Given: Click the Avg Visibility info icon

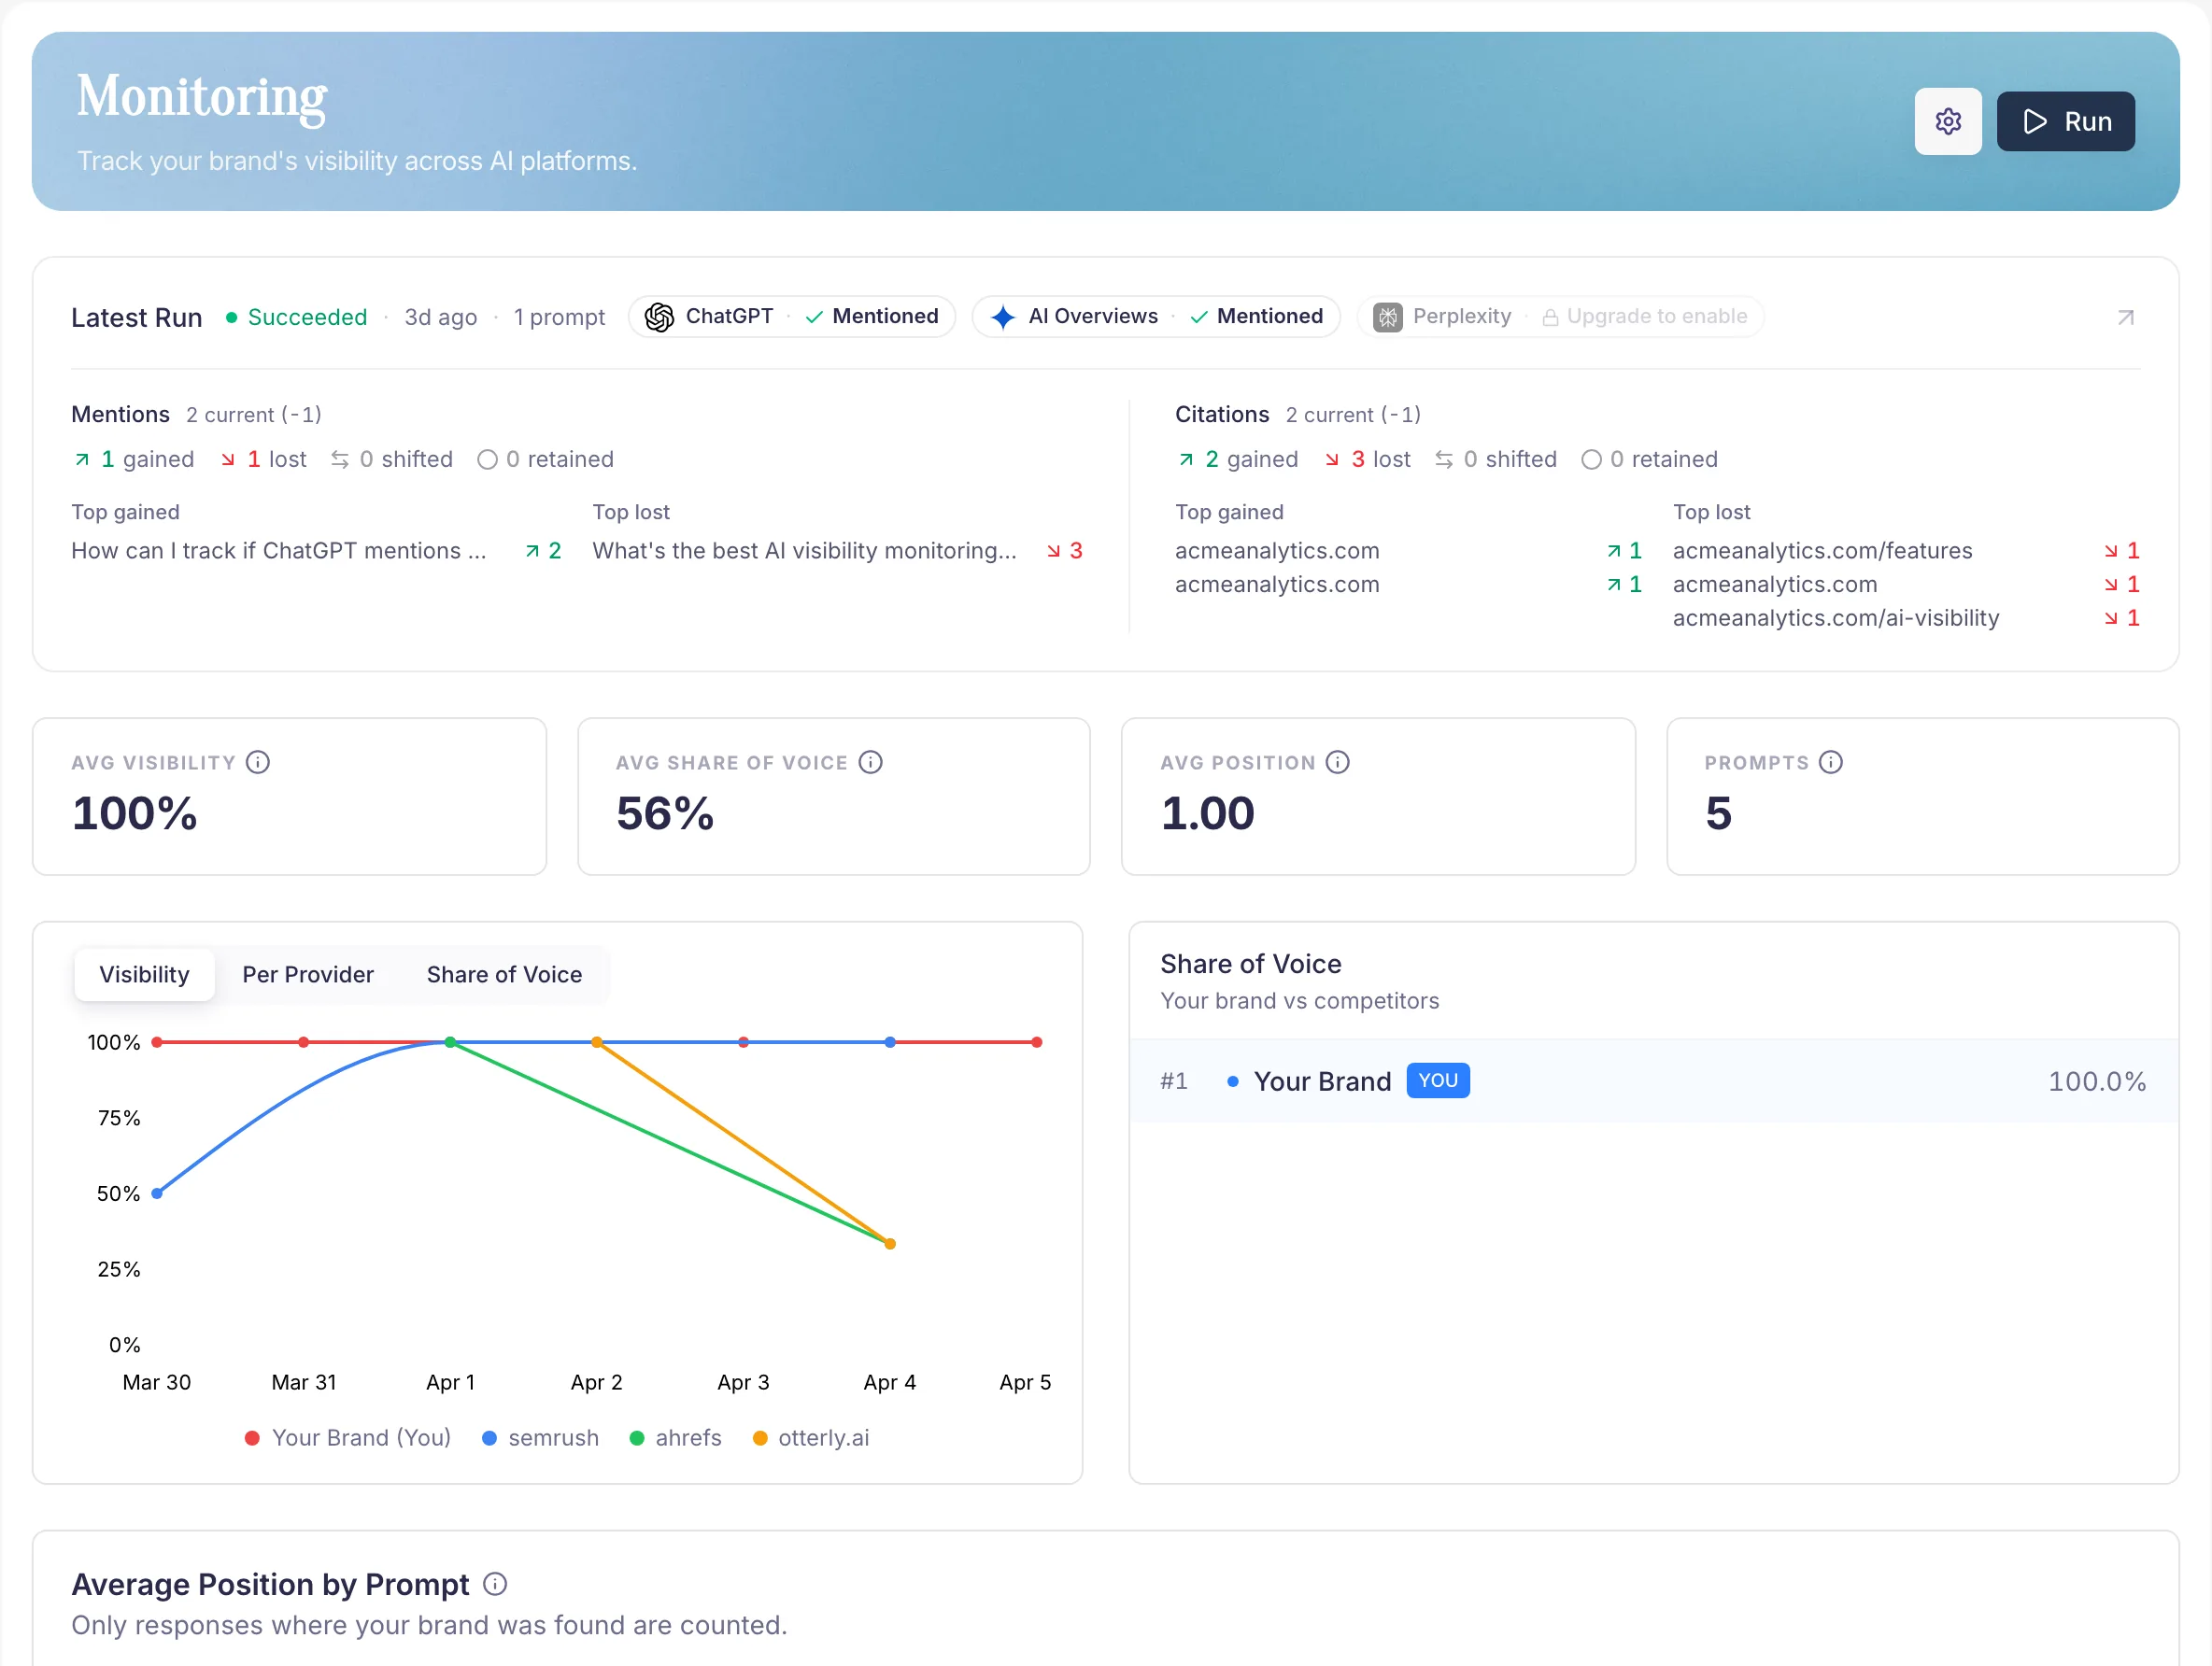Looking at the screenshot, I should click(260, 761).
